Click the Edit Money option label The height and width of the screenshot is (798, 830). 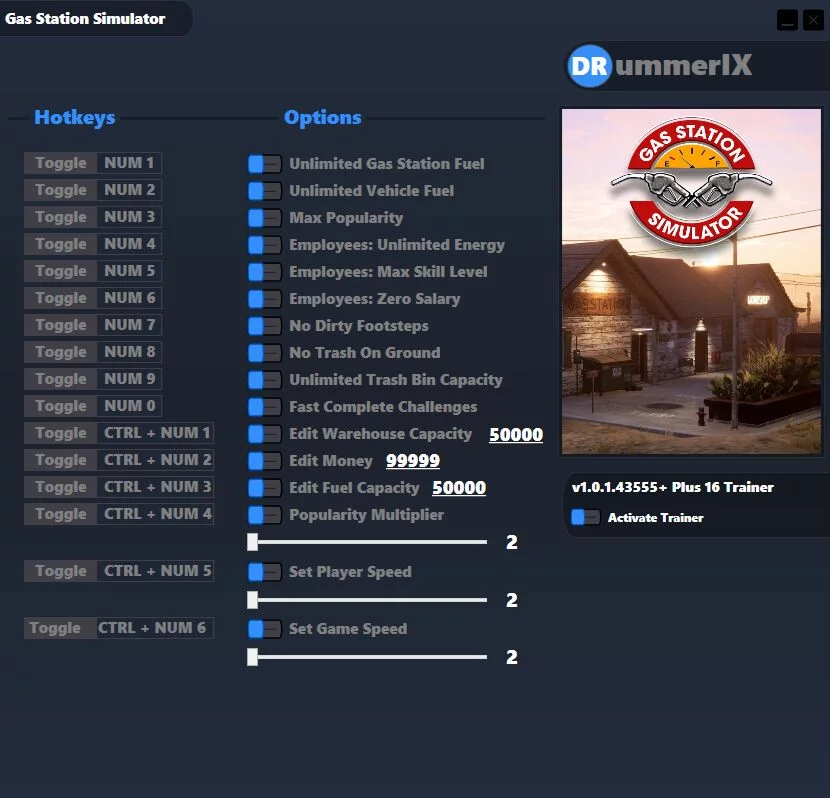[x=331, y=461]
